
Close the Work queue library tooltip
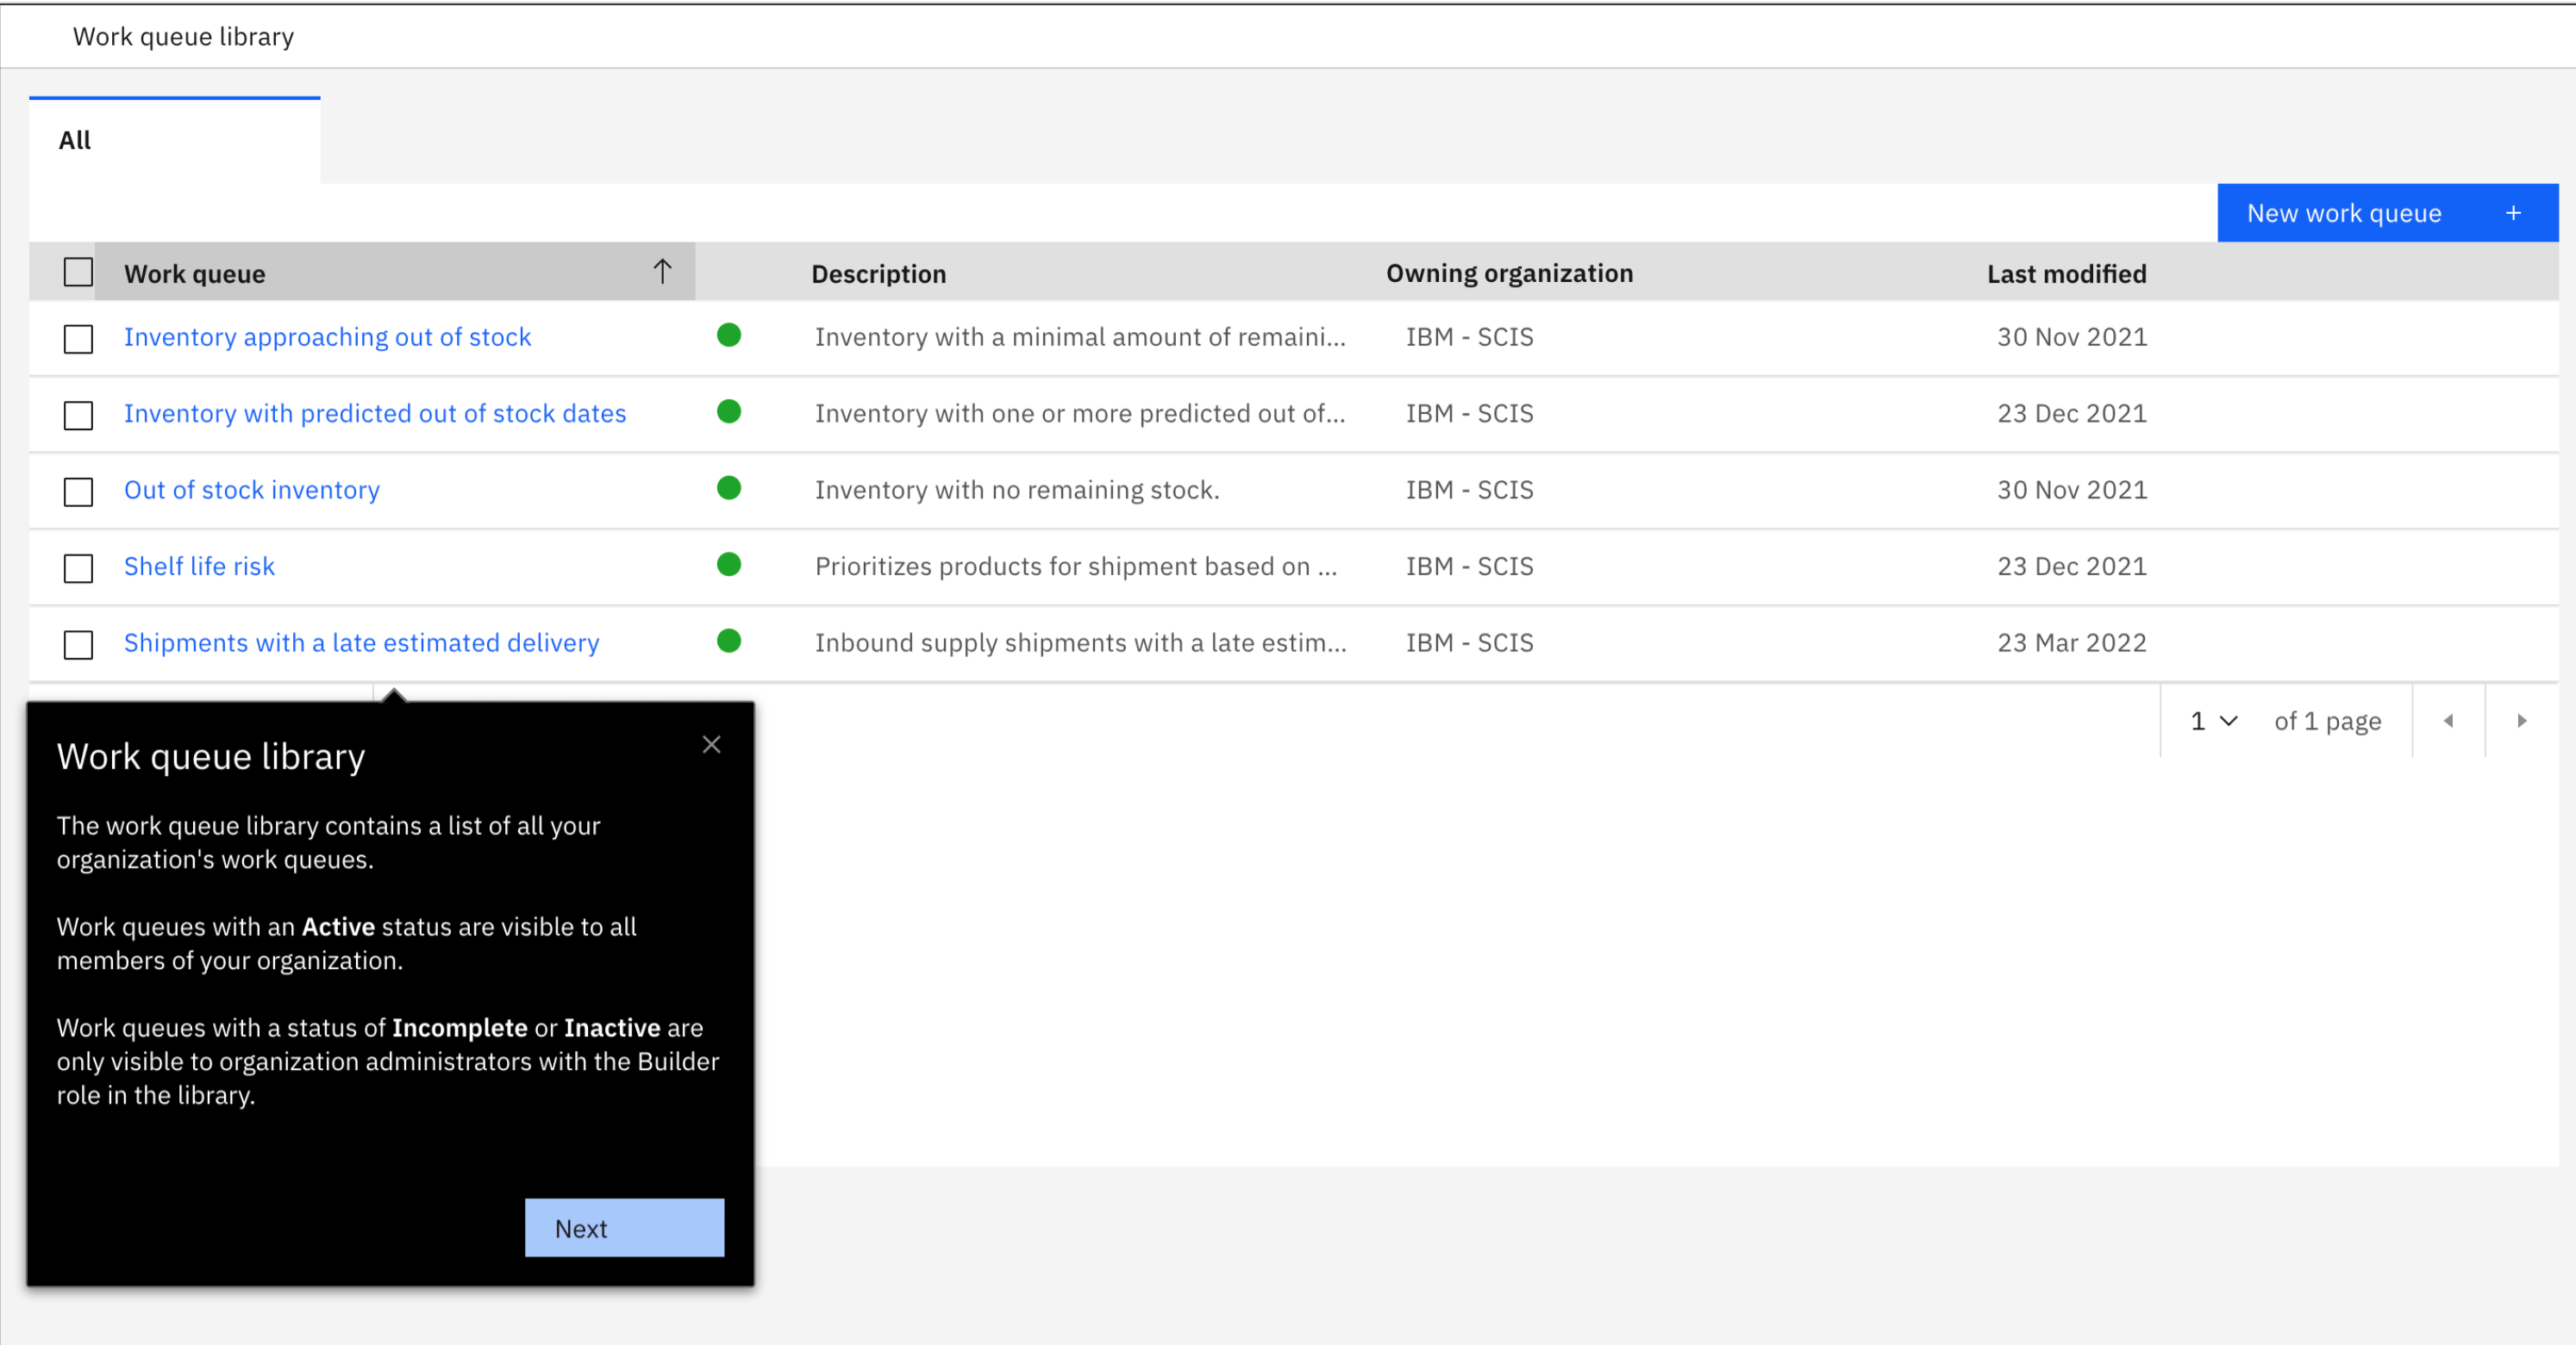tap(711, 744)
